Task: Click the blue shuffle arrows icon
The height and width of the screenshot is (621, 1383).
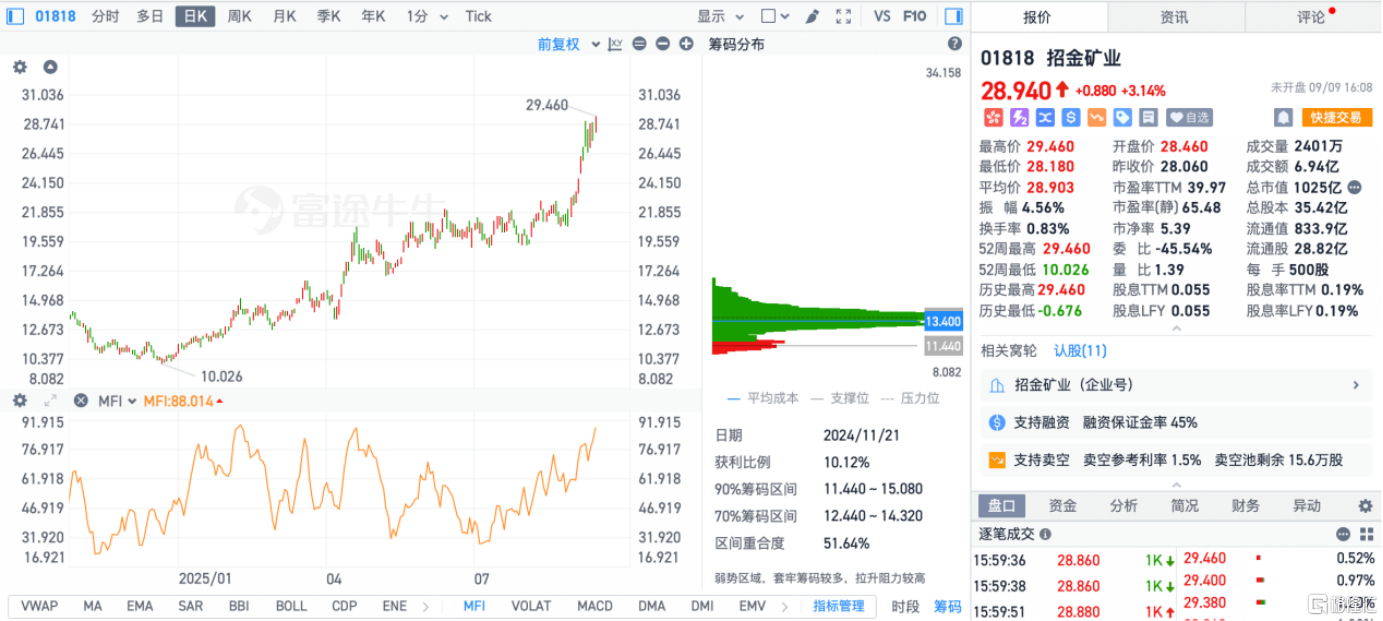Action: [x=1045, y=117]
